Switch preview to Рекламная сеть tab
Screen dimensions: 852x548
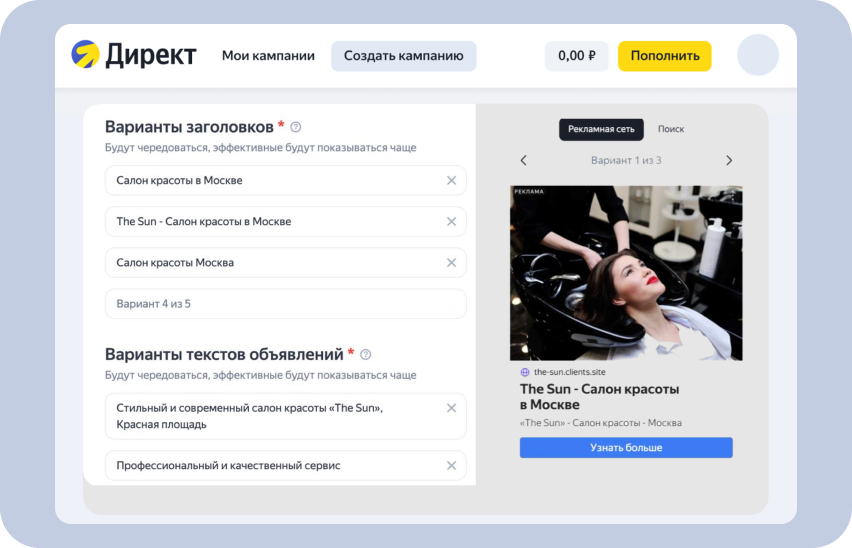tap(601, 129)
